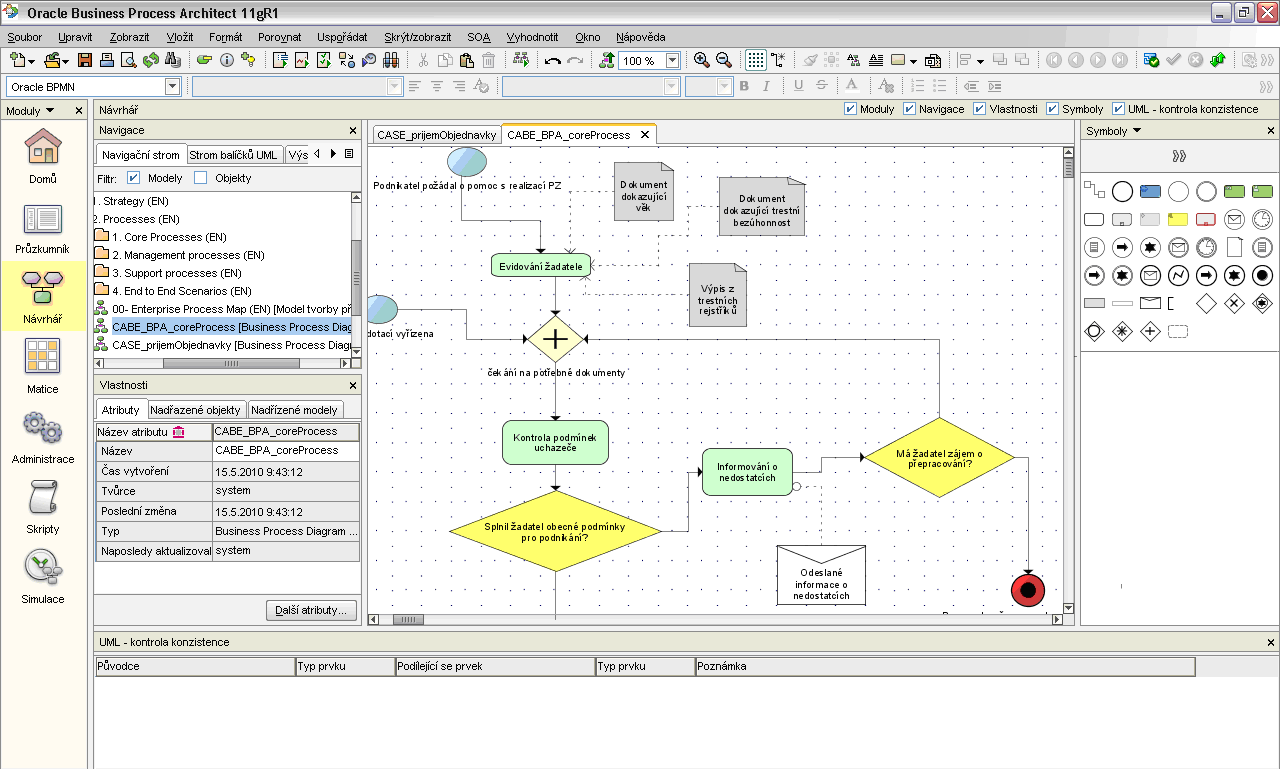Click the Poznámka column header
The image size is (1280, 769).
pyautogui.click(x=945, y=666)
